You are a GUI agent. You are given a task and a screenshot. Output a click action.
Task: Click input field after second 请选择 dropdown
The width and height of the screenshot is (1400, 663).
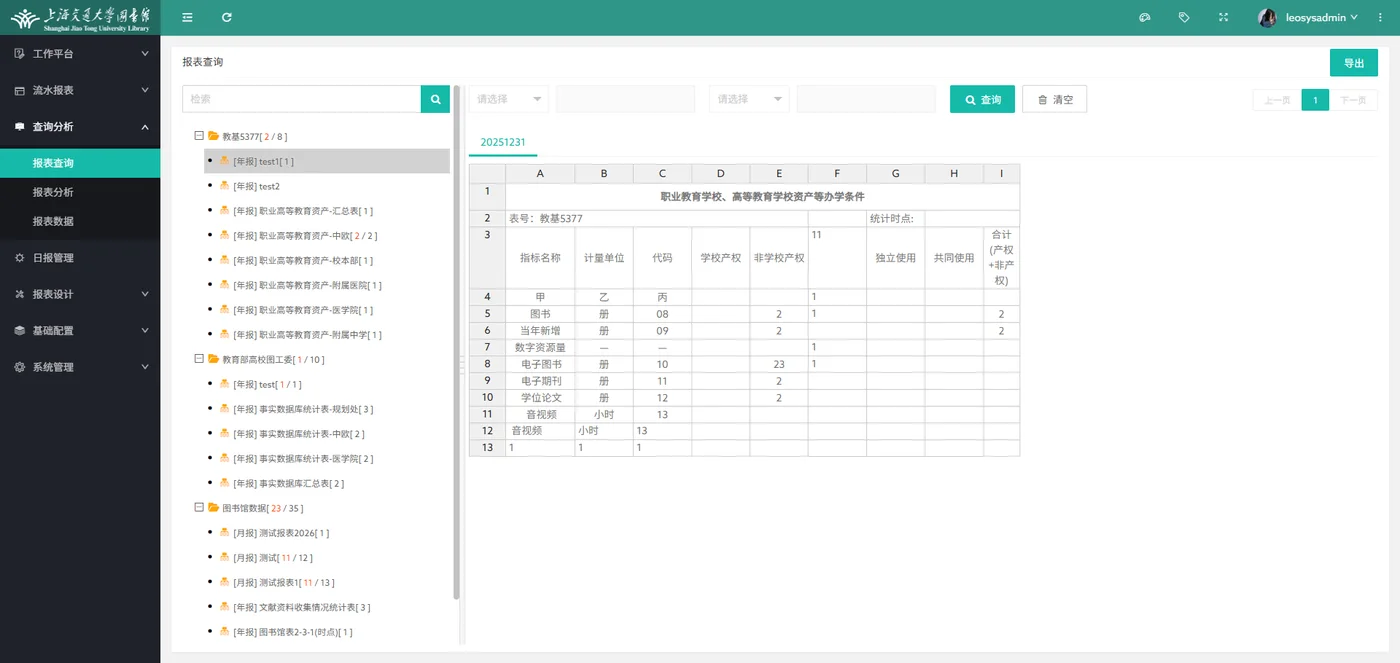pos(866,99)
